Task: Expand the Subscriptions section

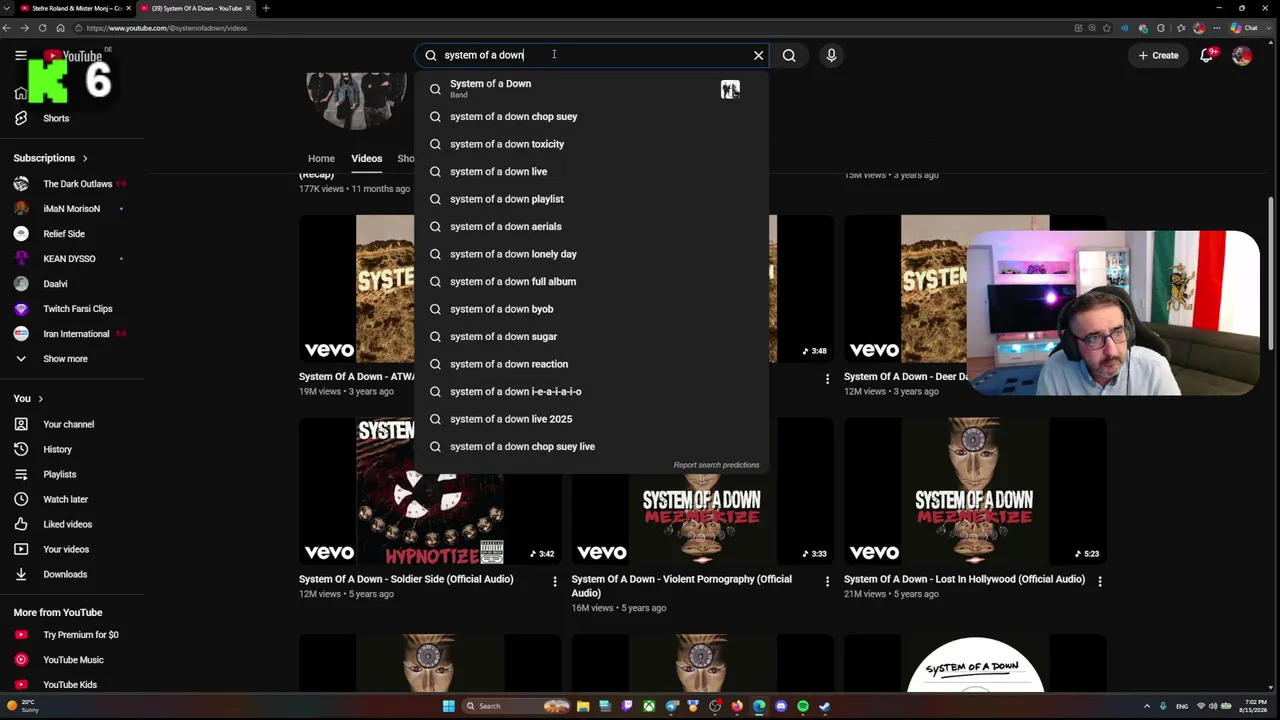Action: (x=51, y=158)
